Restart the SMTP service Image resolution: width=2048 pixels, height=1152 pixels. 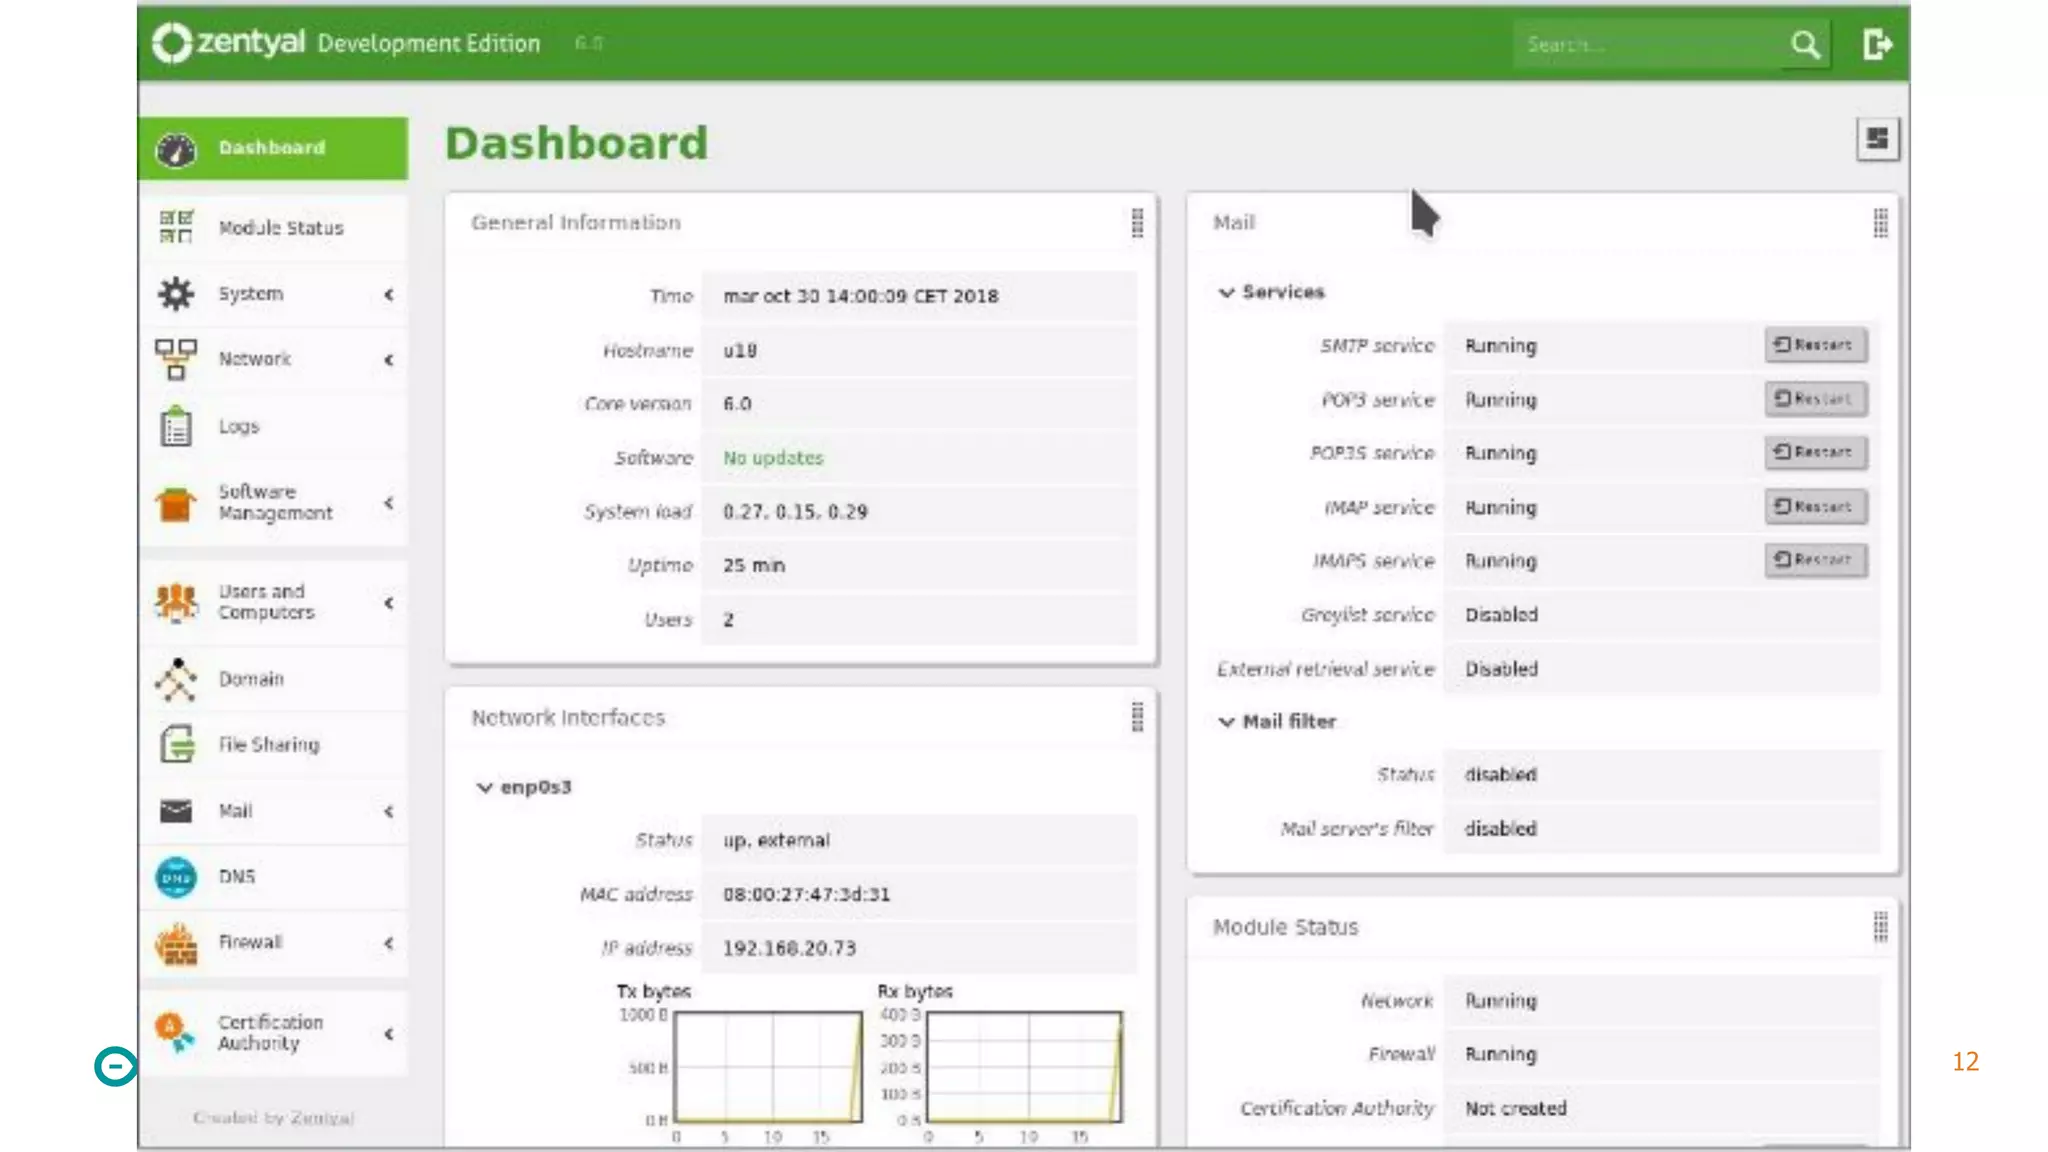tap(1814, 345)
